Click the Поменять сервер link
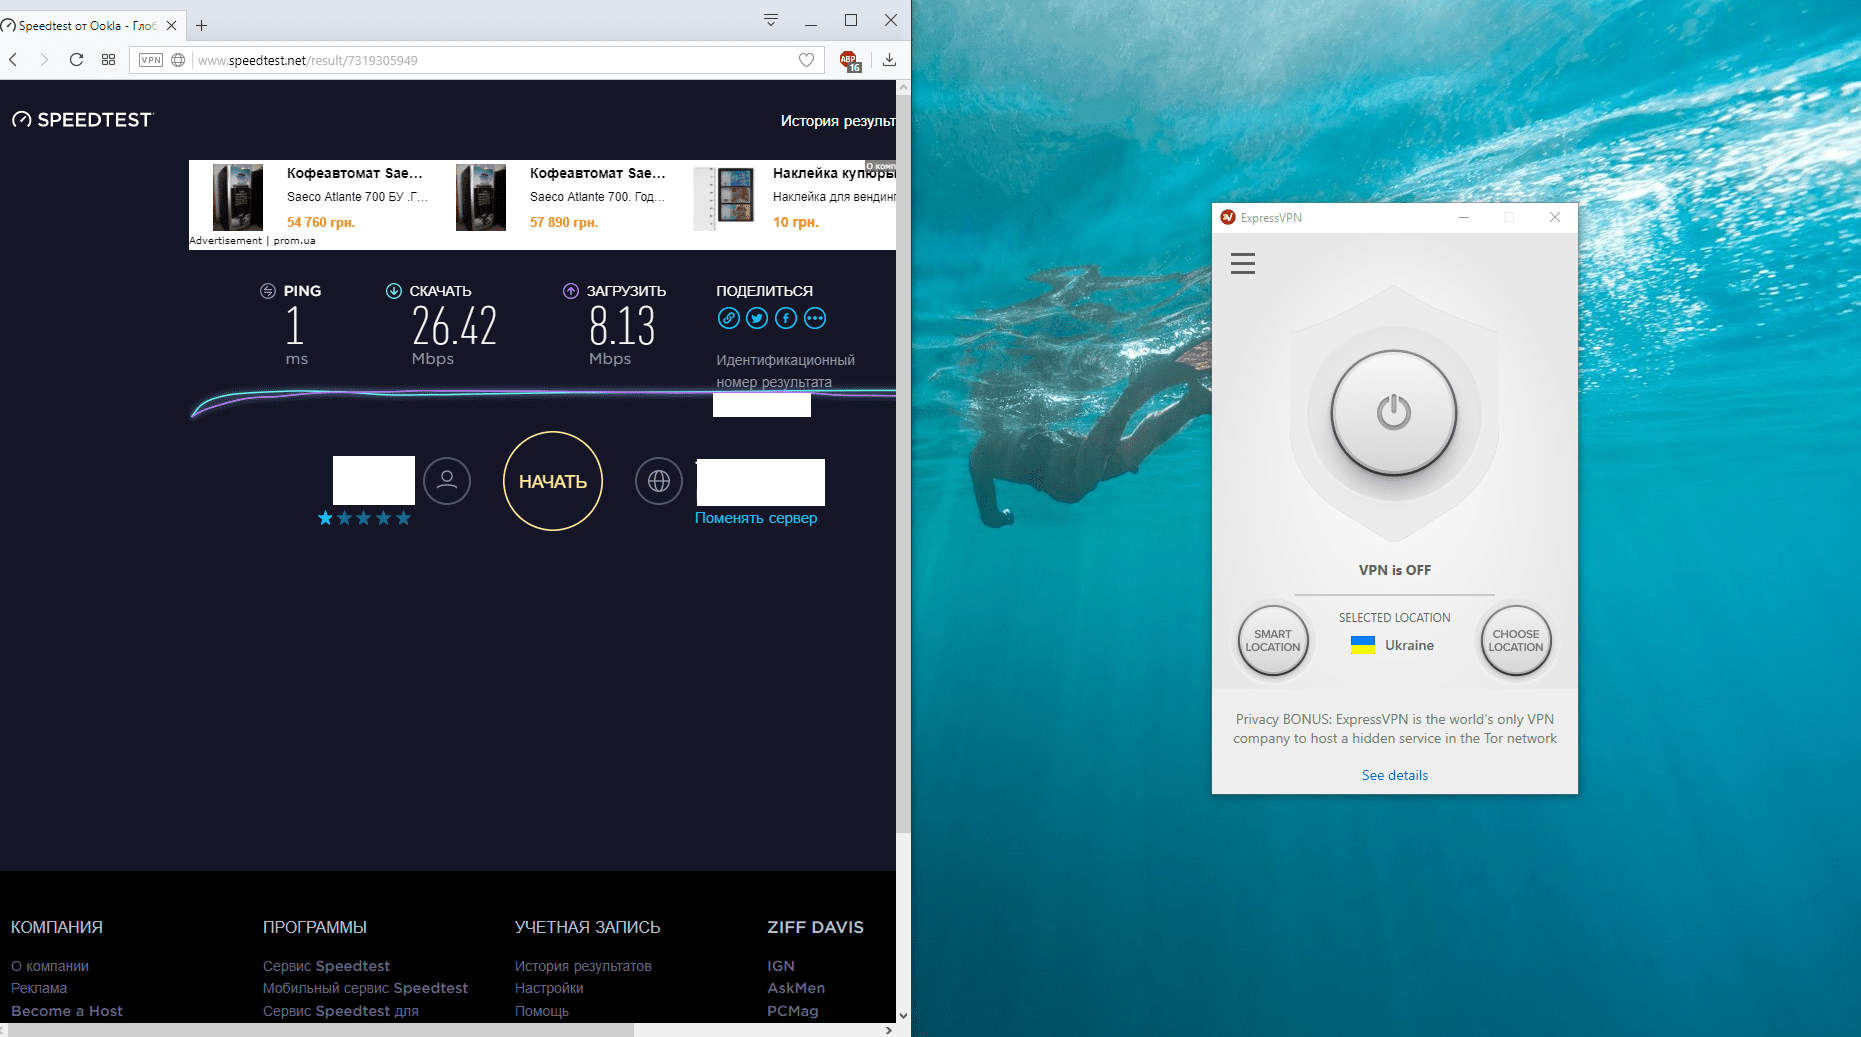This screenshot has height=1037, width=1861. 755,518
